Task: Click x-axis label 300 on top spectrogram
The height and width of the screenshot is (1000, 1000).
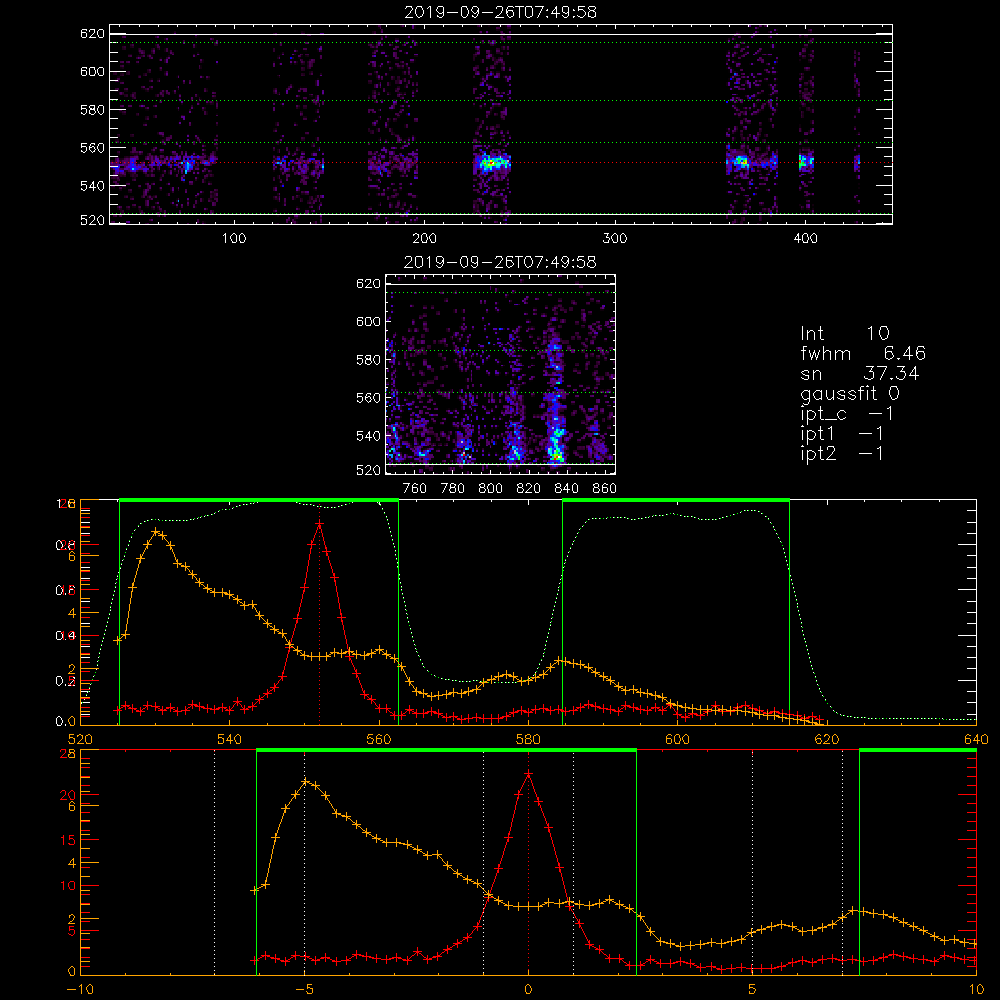Action: [x=615, y=239]
